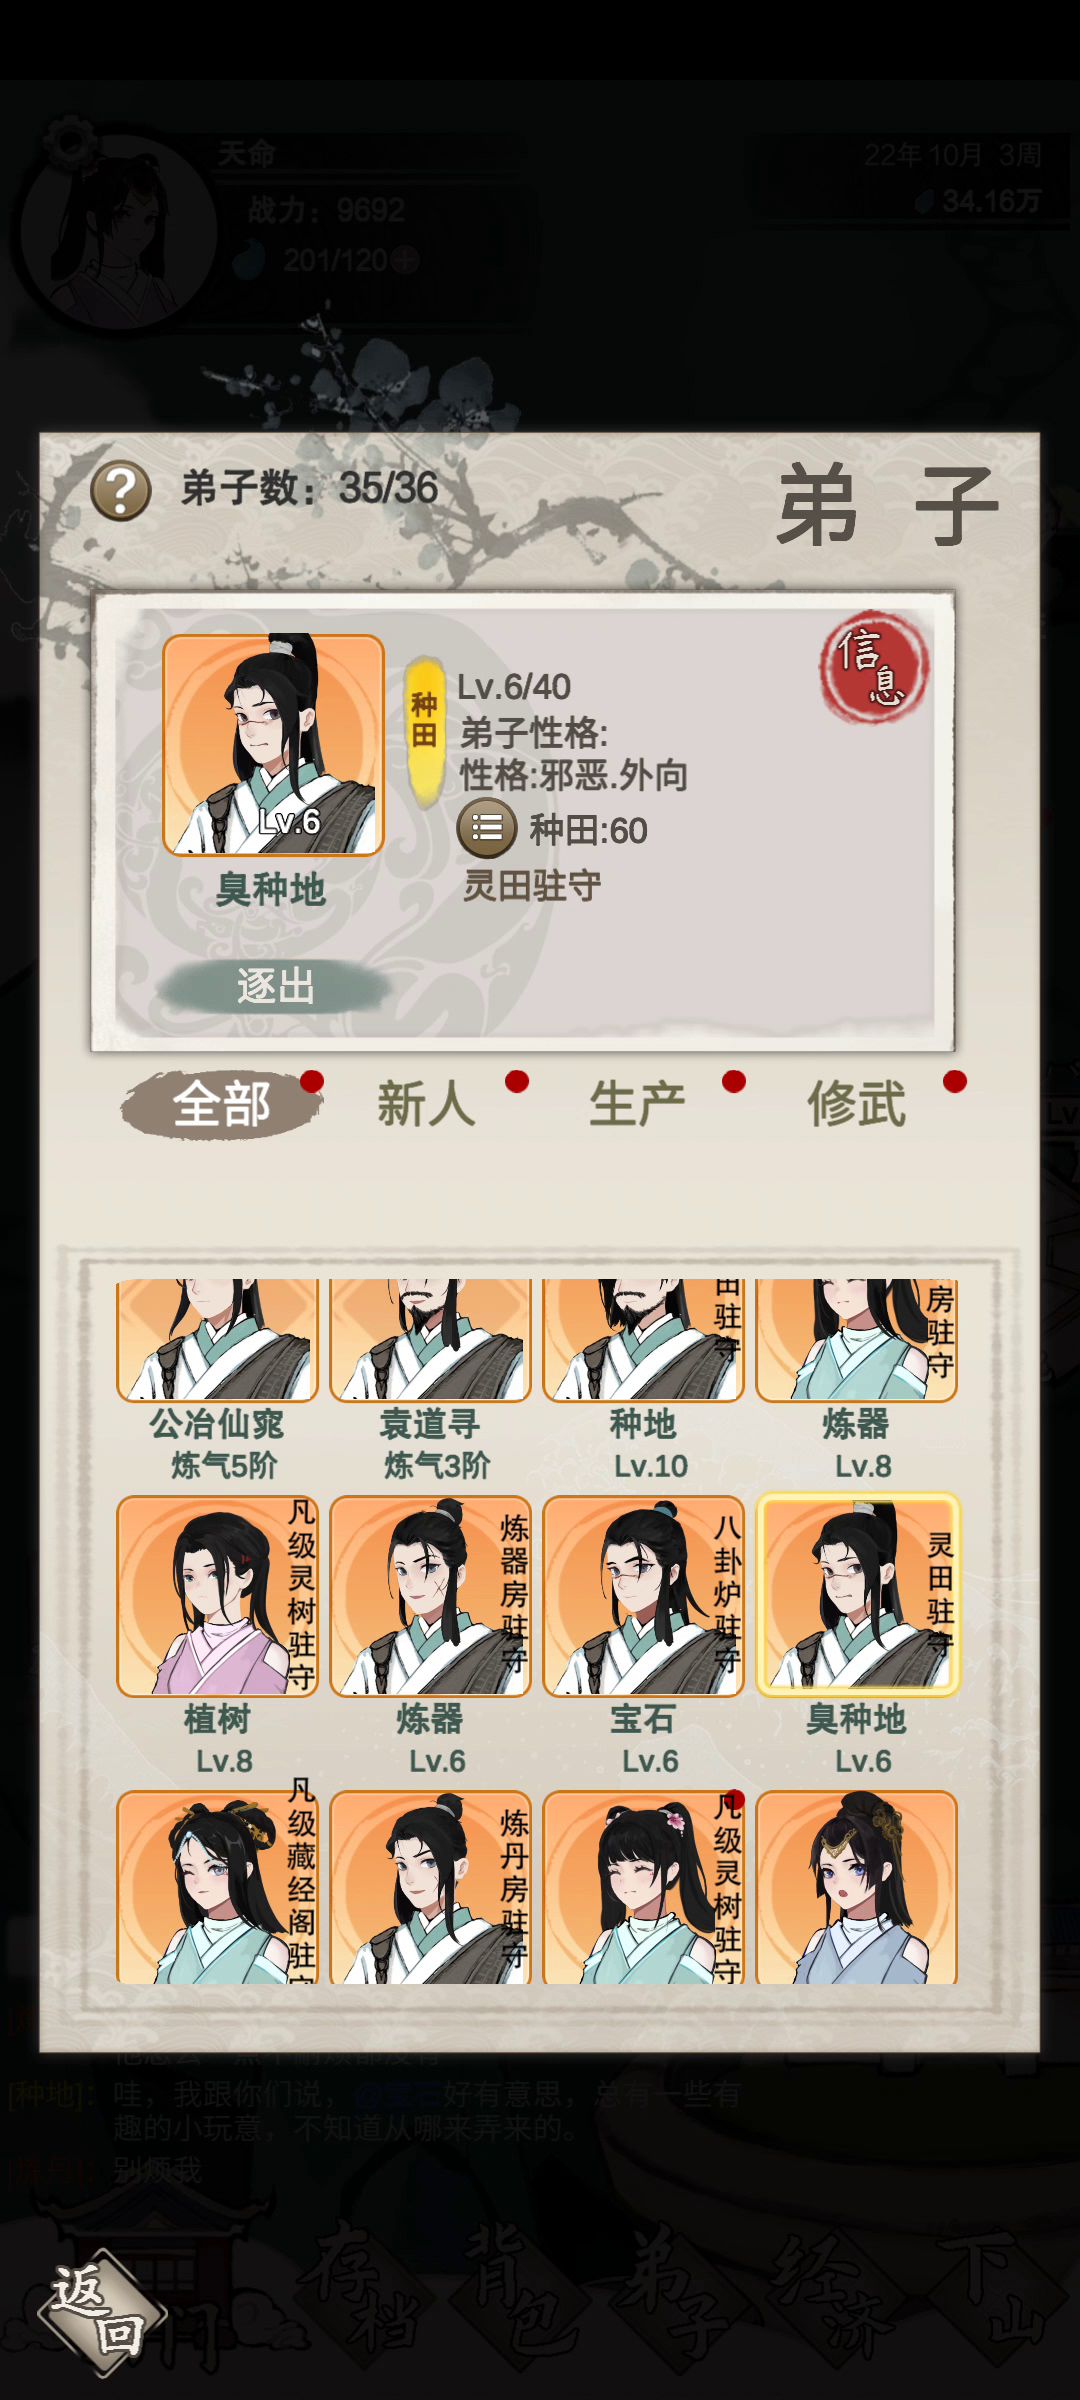Choose the 种地 Lv.10 bearded disciple
Screen dimensions: 1080x2400
[643, 1340]
